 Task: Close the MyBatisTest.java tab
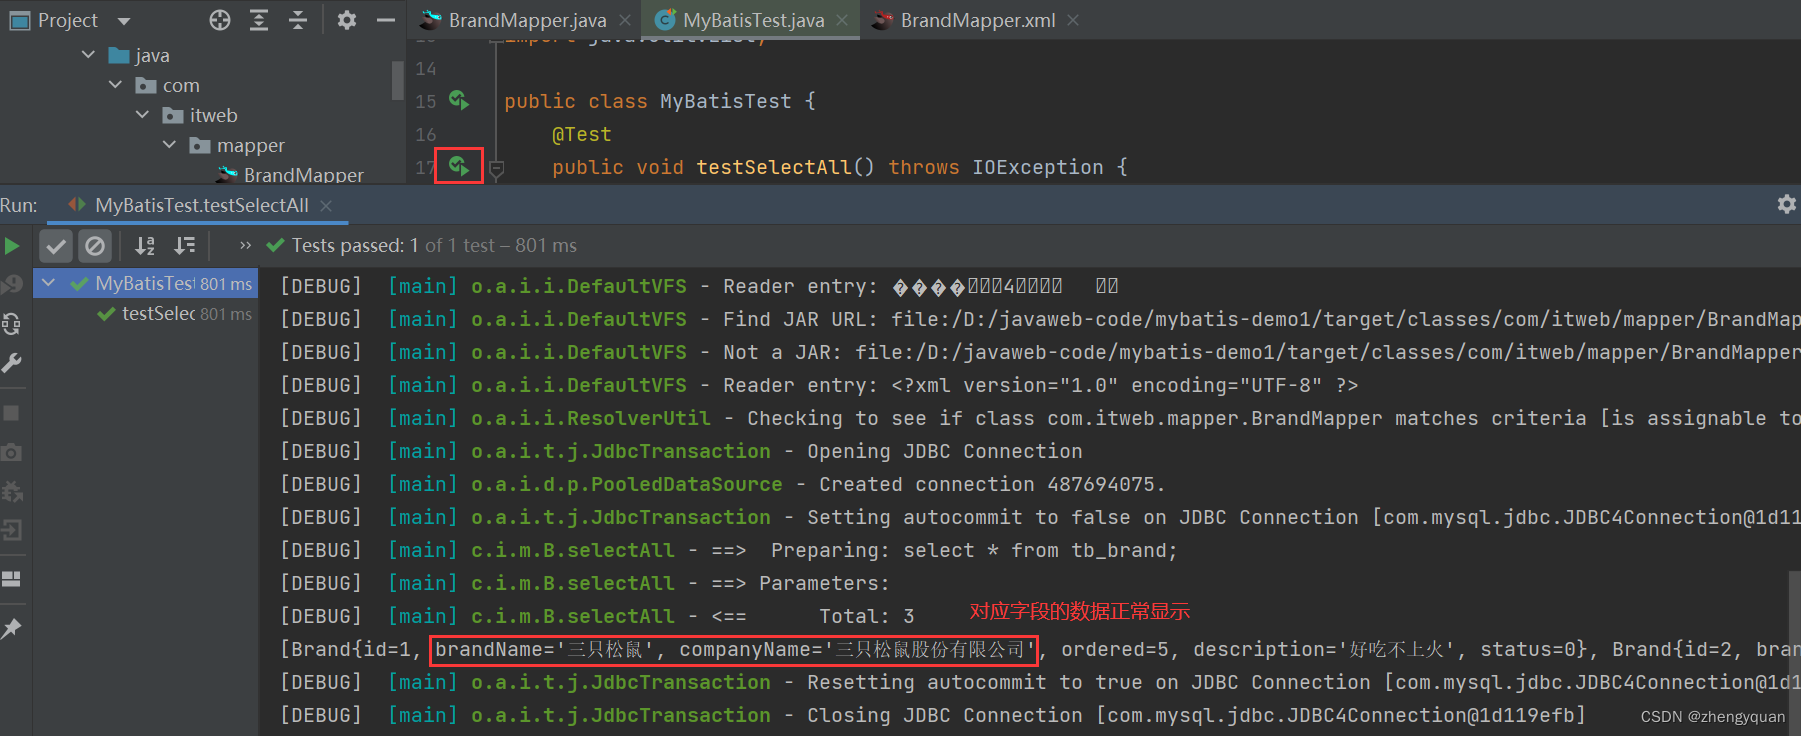842,20
